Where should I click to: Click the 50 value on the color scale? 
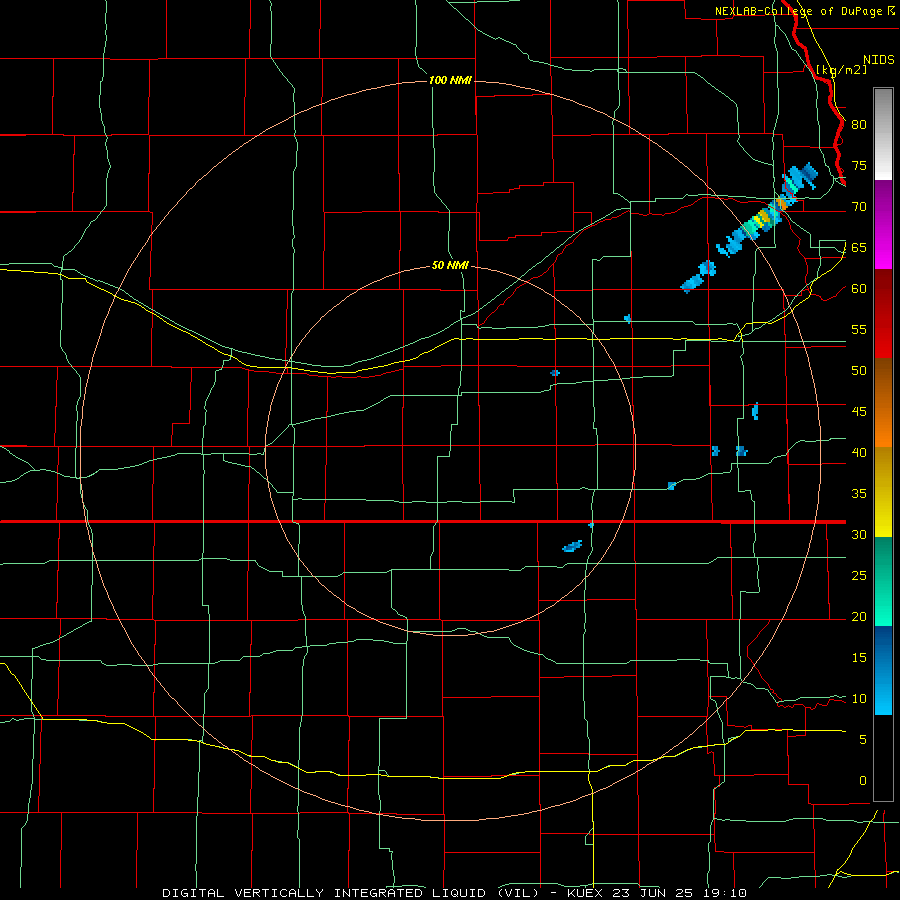859,370
